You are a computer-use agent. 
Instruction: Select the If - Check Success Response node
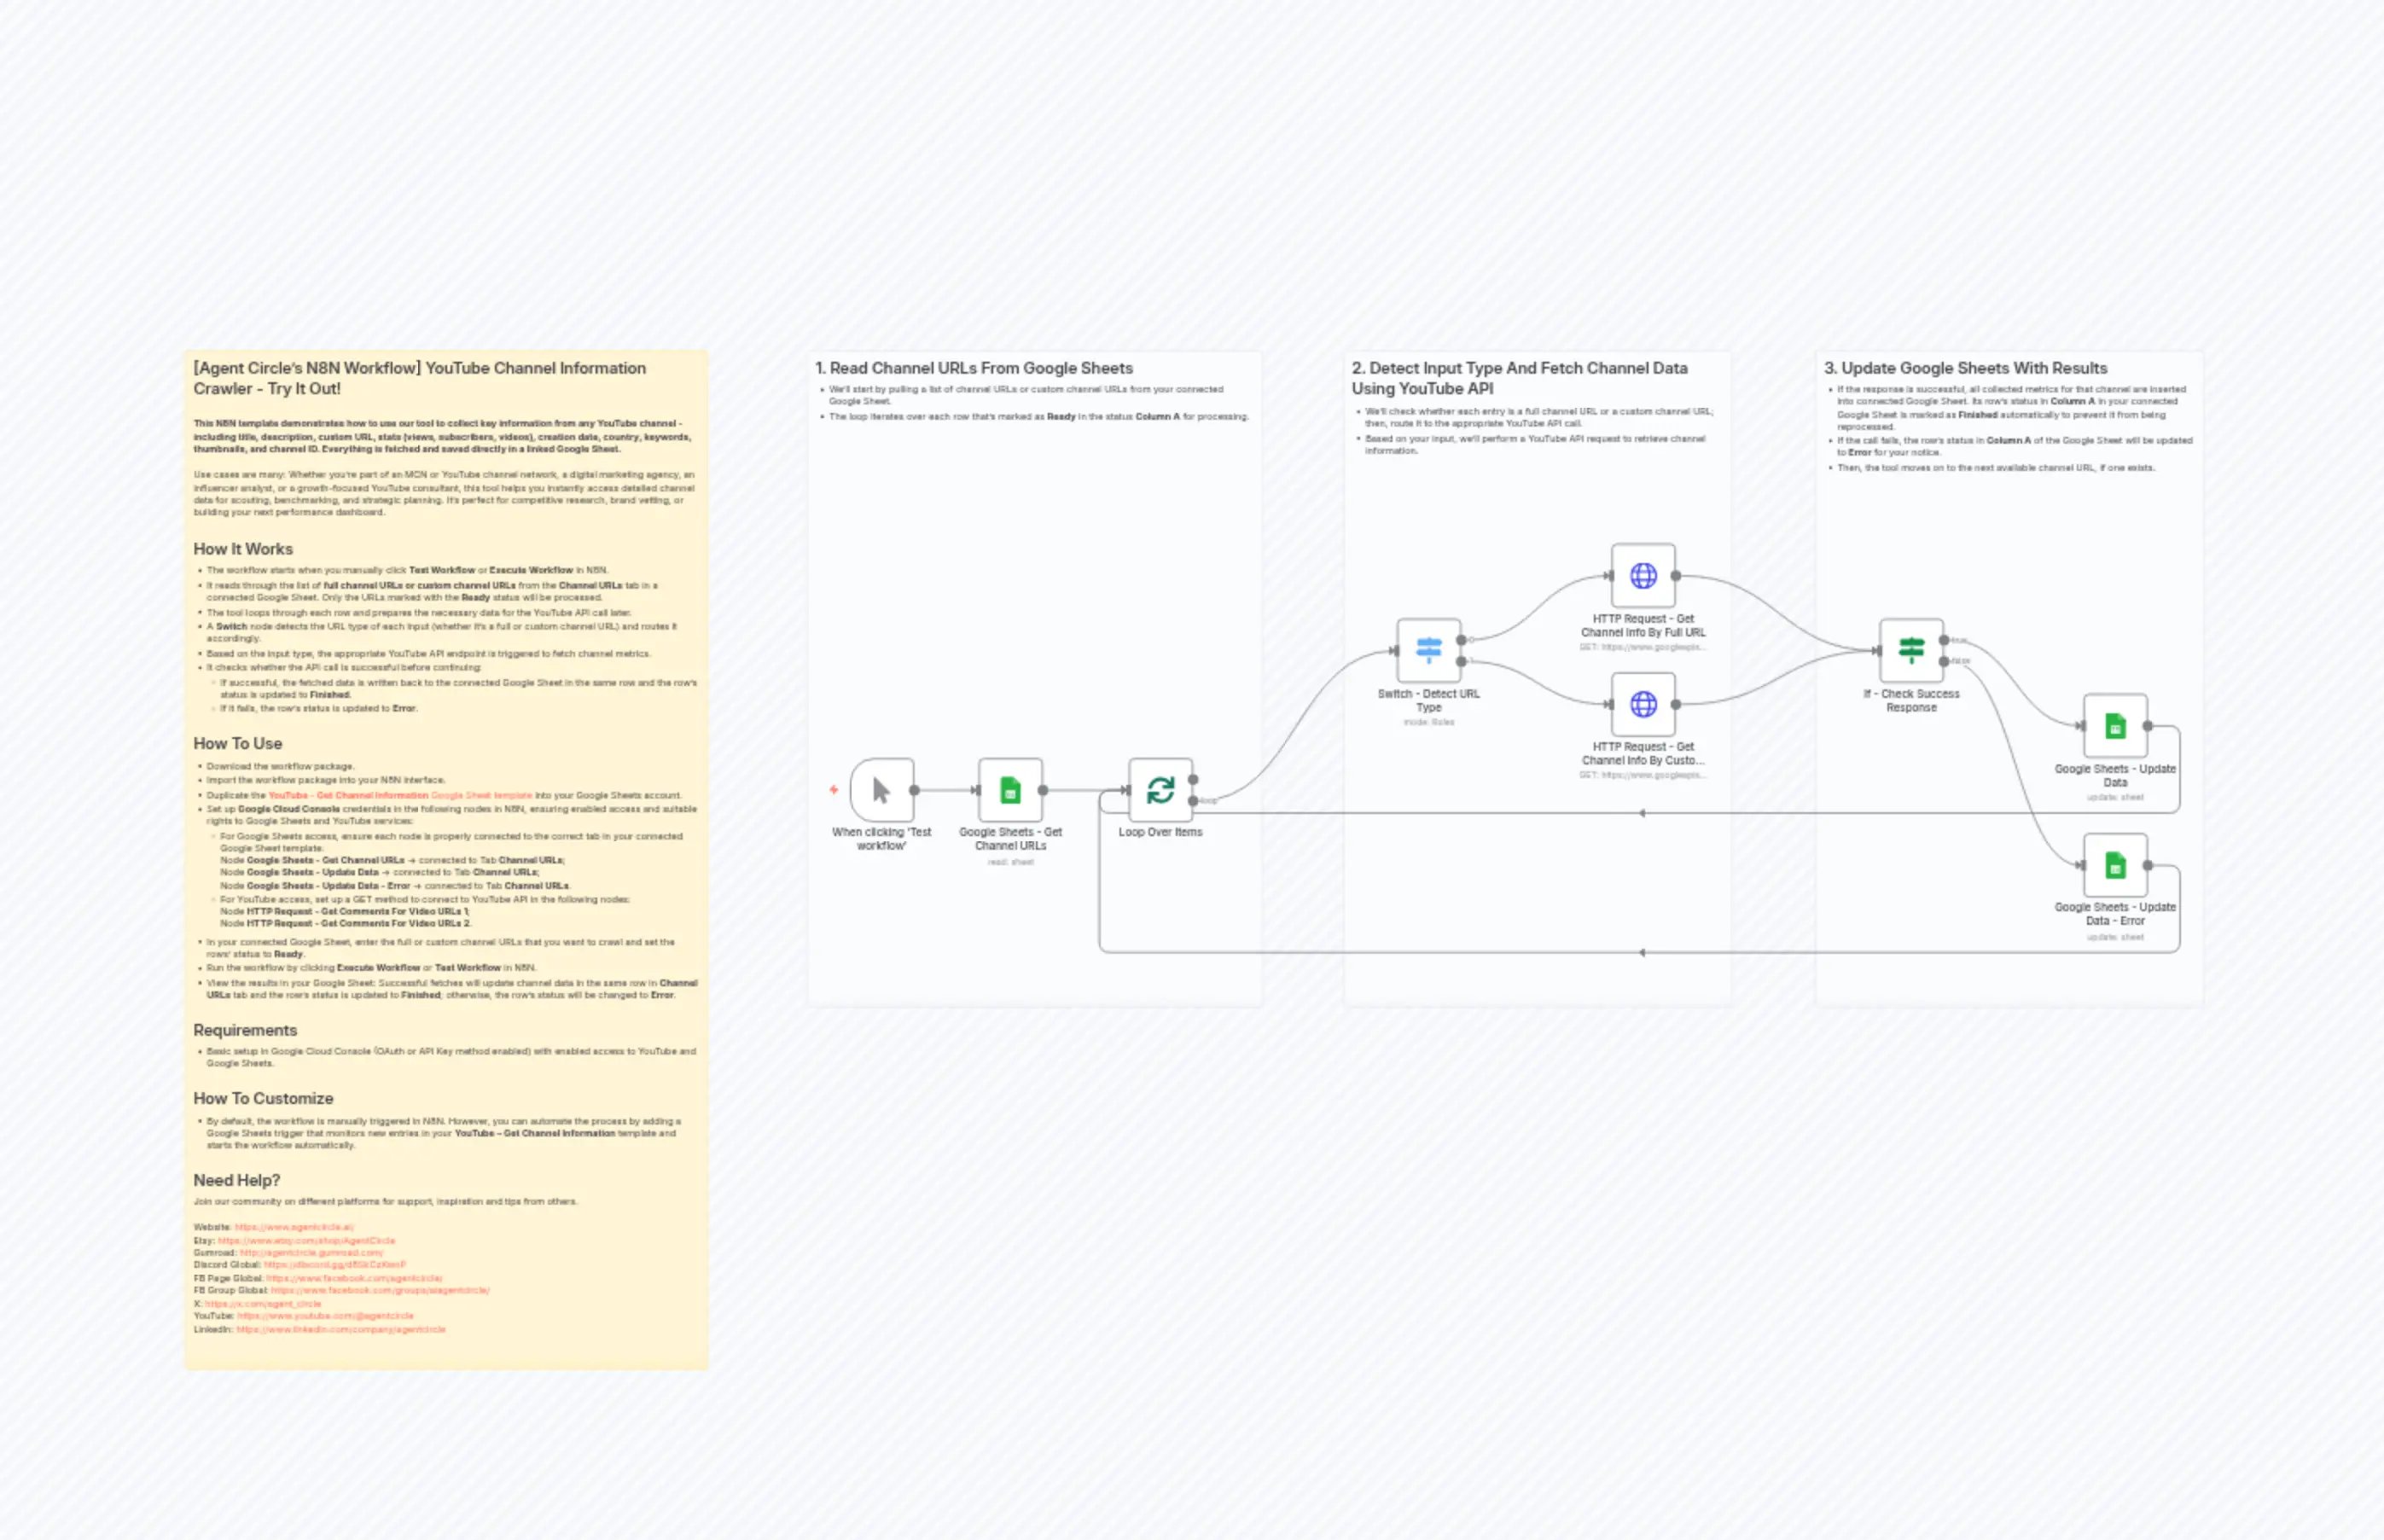(x=1911, y=649)
